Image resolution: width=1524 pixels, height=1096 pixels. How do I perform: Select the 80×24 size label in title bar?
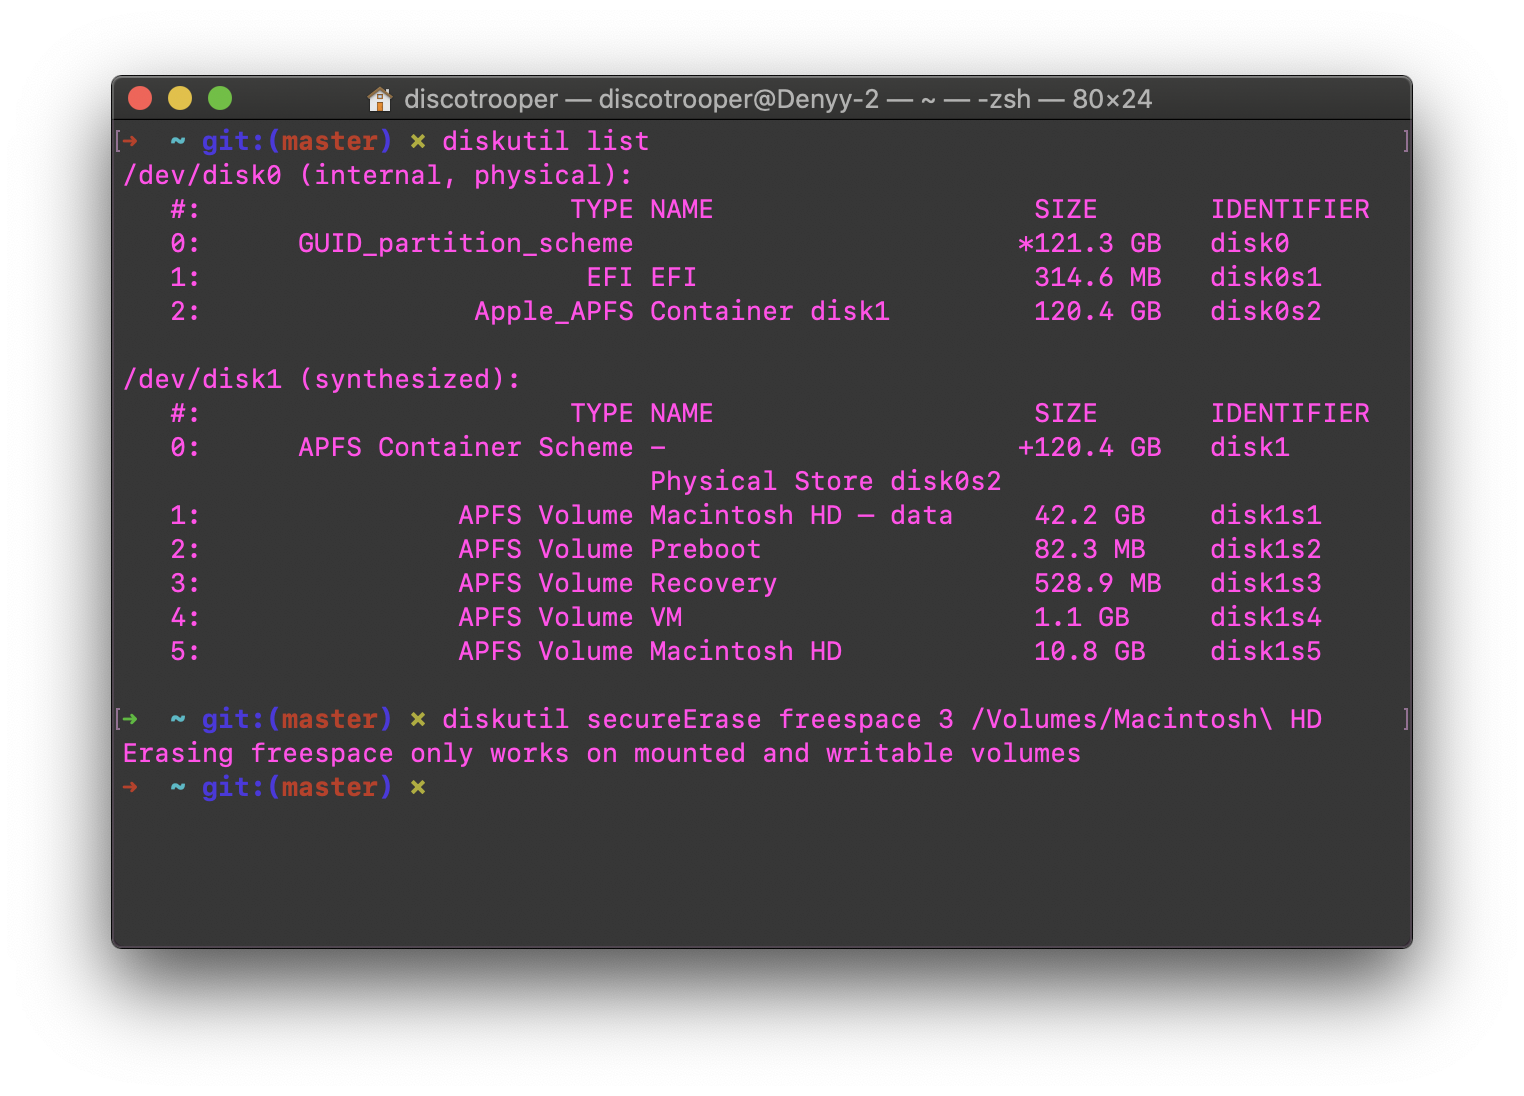coord(1113,99)
